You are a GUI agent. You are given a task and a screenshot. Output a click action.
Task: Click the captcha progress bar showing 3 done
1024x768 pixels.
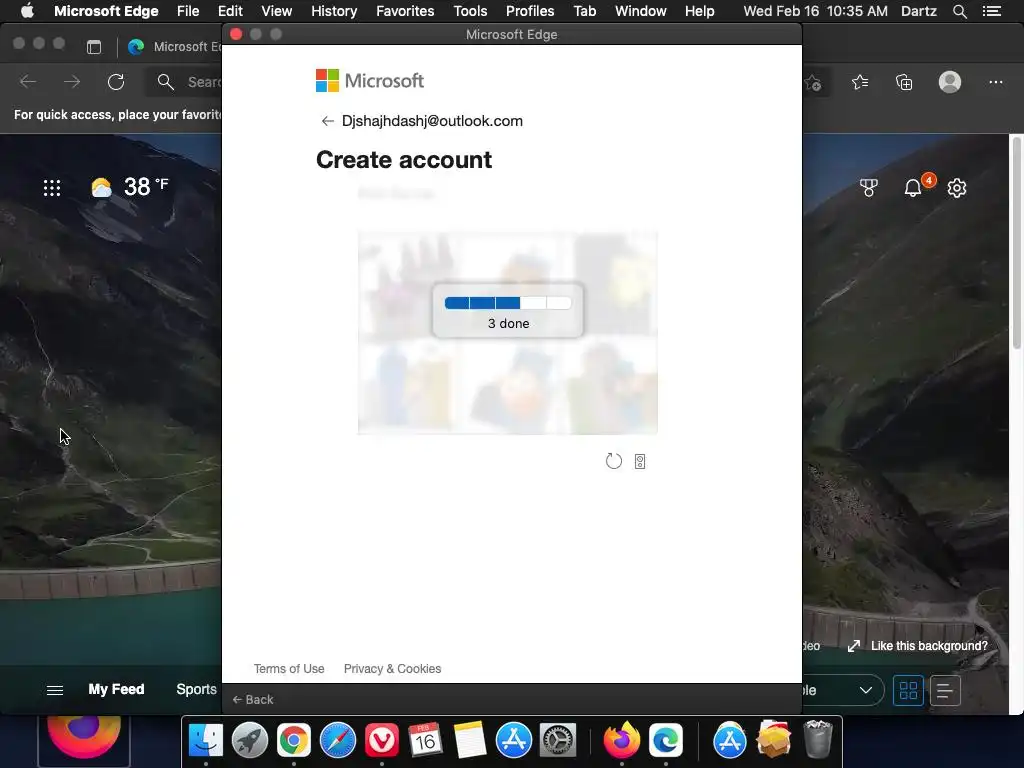(507, 303)
